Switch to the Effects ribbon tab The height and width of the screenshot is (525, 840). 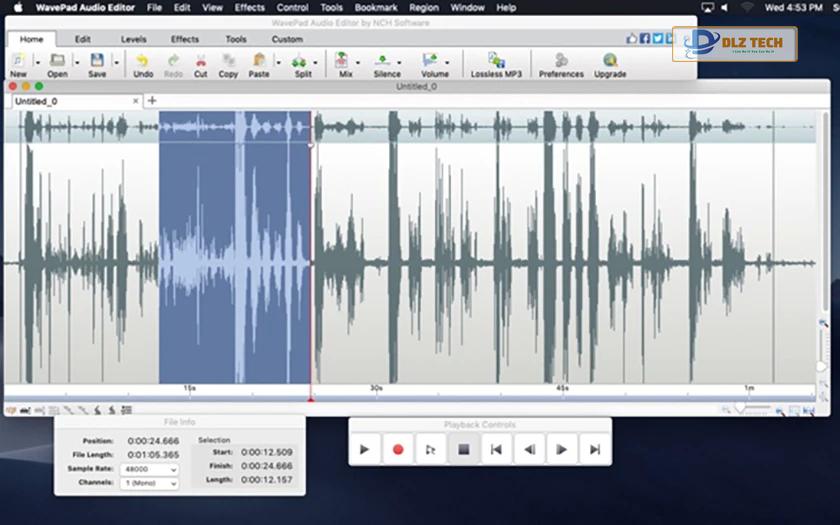tap(185, 39)
